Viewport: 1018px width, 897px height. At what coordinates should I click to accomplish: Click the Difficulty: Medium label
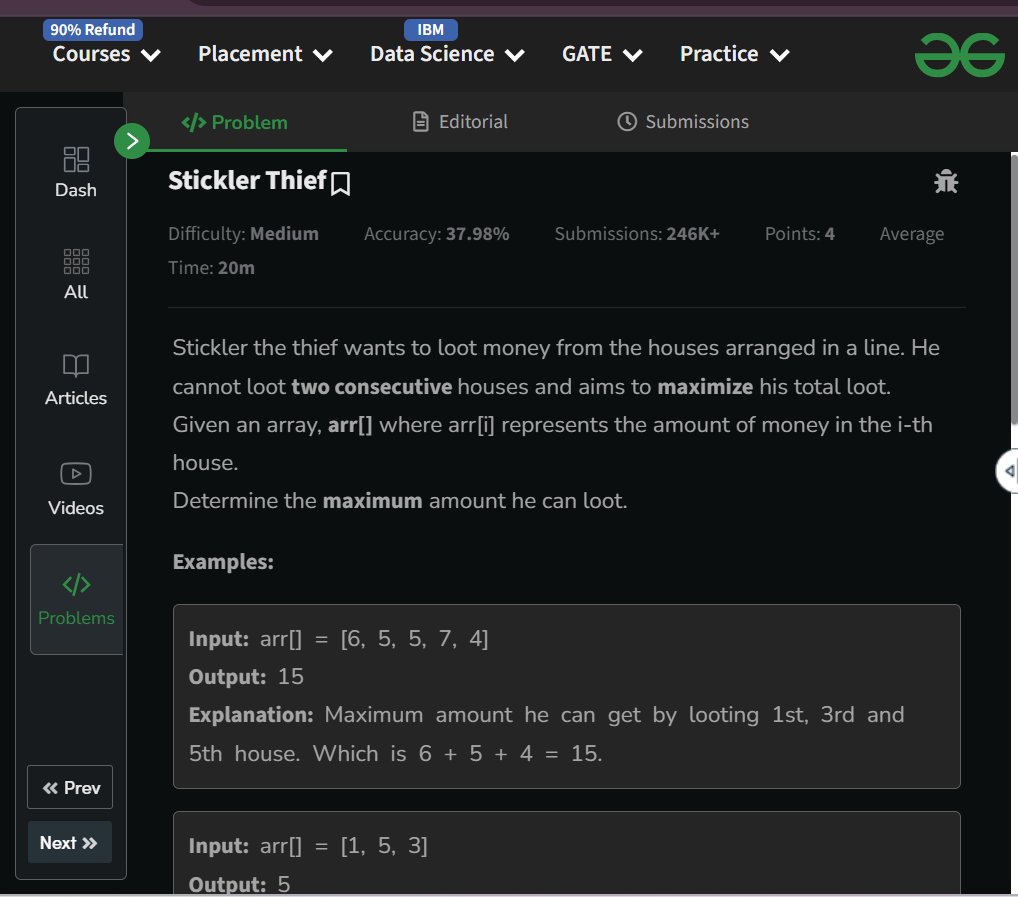pyautogui.click(x=243, y=234)
